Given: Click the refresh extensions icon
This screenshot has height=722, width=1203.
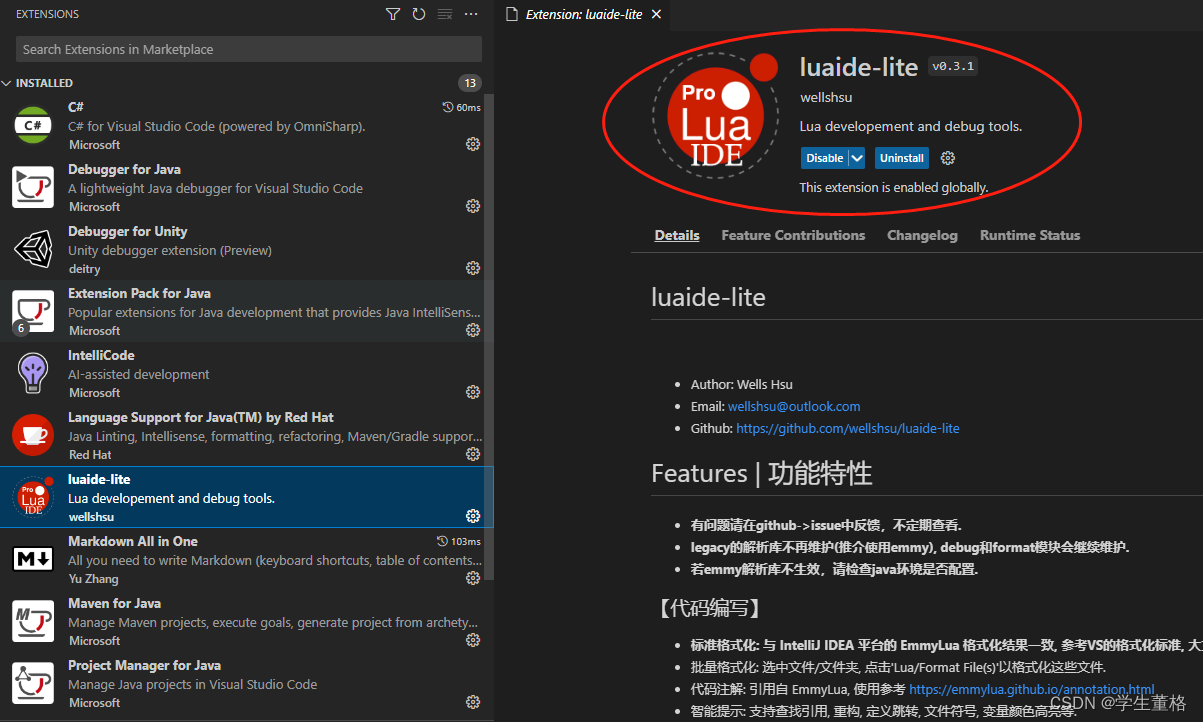Looking at the screenshot, I should click(418, 14).
